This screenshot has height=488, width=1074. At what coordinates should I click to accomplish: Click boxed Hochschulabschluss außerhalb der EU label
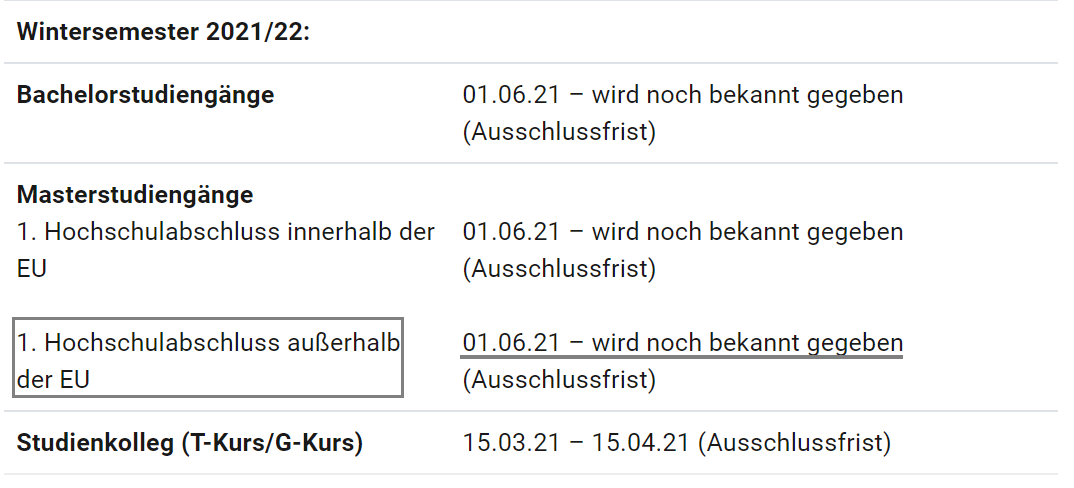[208, 357]
